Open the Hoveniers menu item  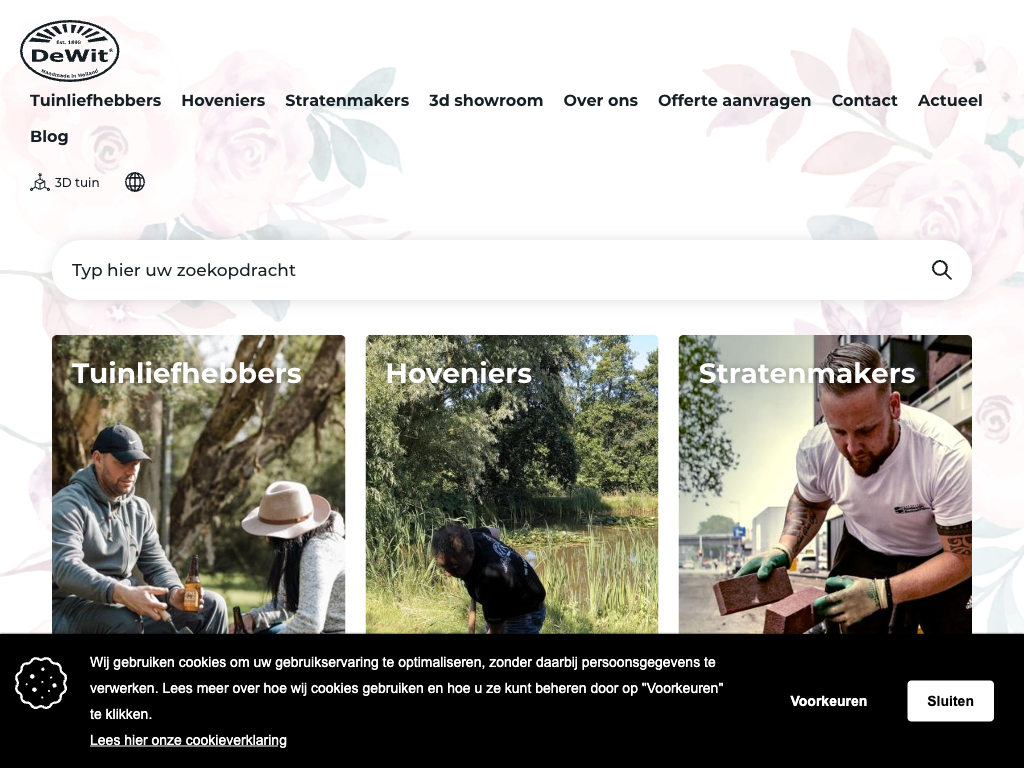click(x=223, y=101)
